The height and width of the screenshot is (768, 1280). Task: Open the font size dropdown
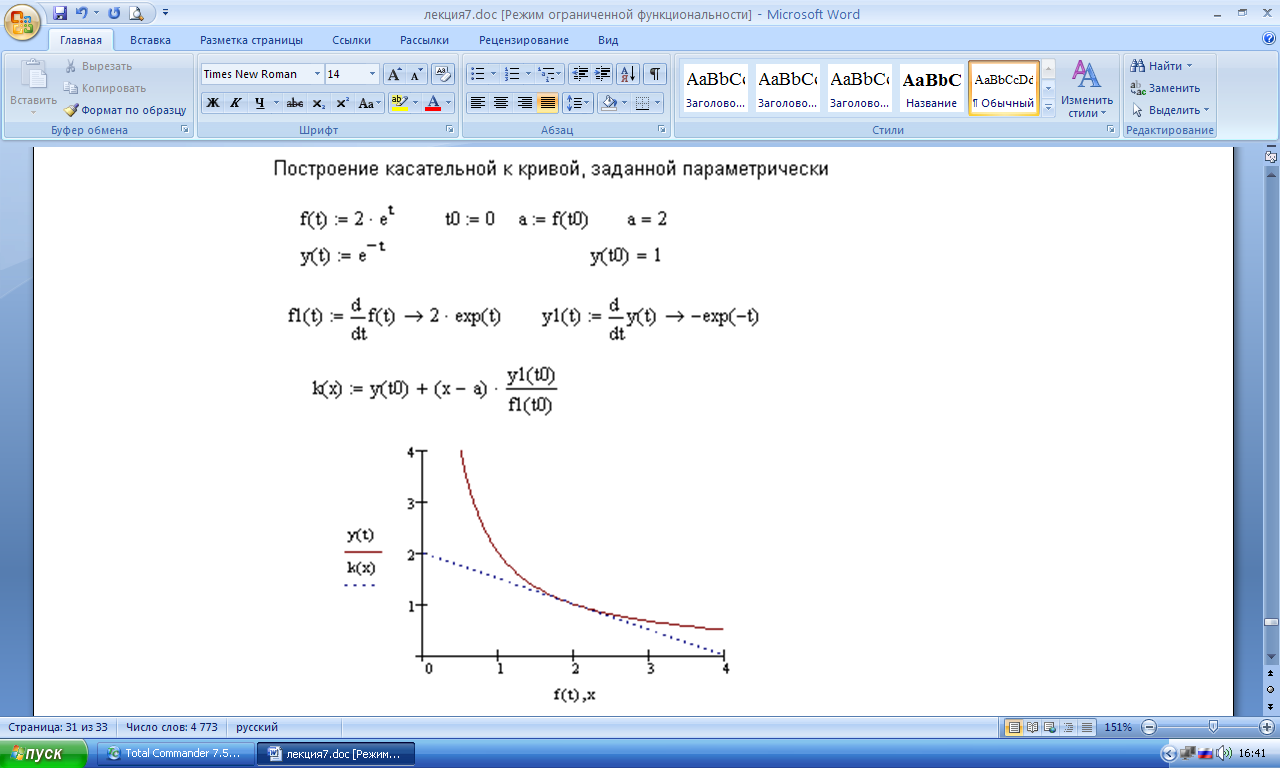point(373,74)
